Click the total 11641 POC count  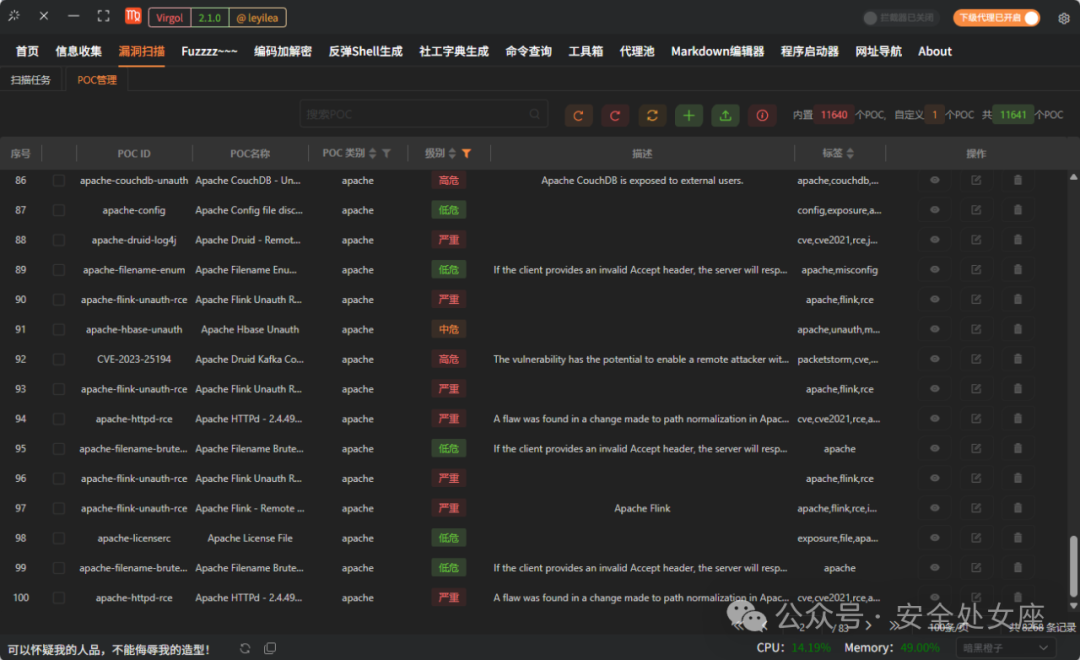pyautogui.click(x=1013, y=115)
